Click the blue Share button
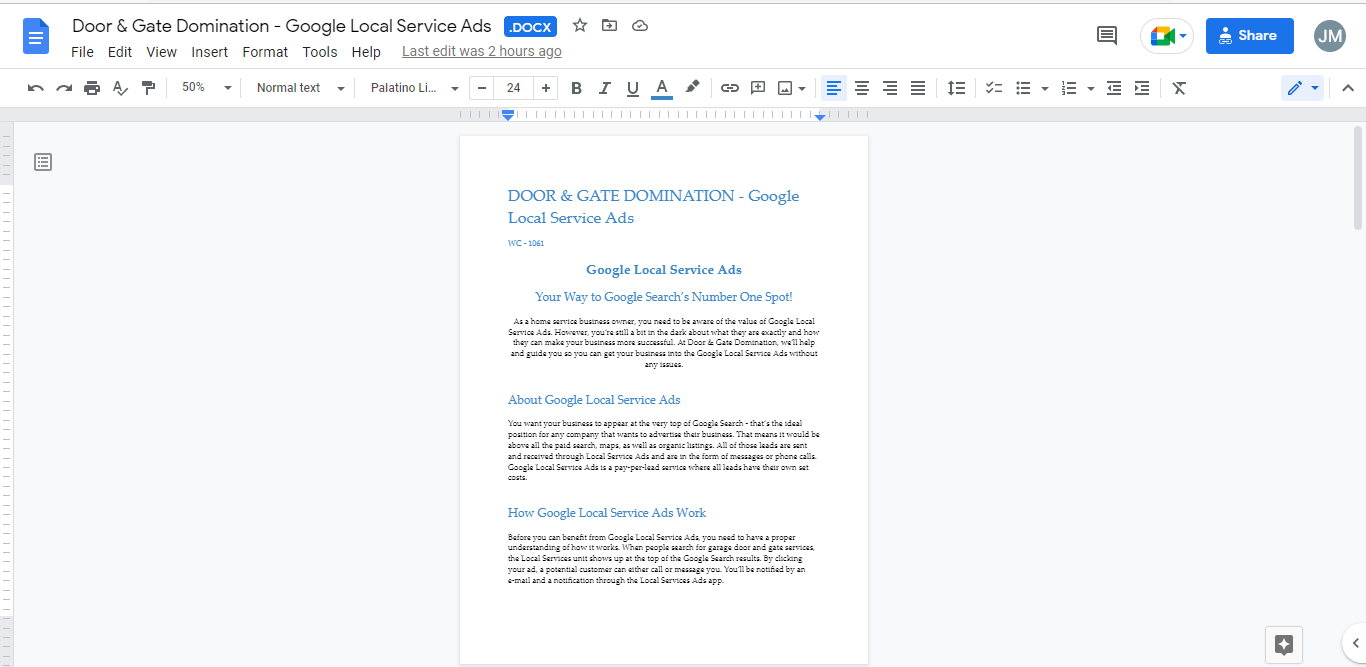1366x667 pixels. pyautogui.click(x=1249, y=36)
